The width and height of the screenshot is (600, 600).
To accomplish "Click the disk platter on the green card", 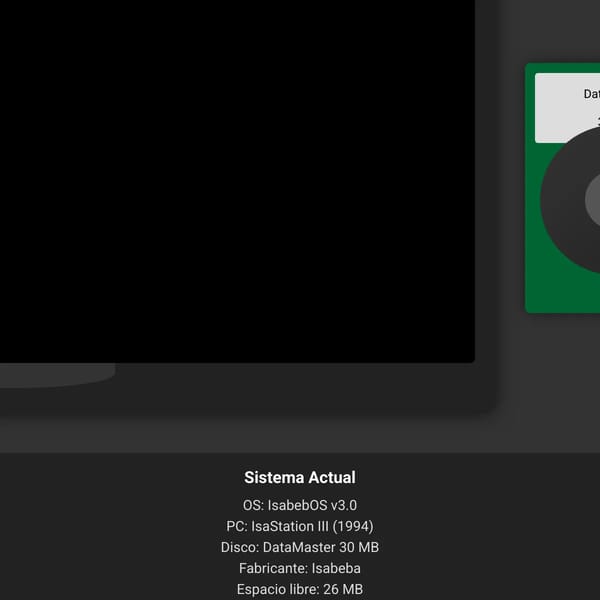I will (571, 200).
